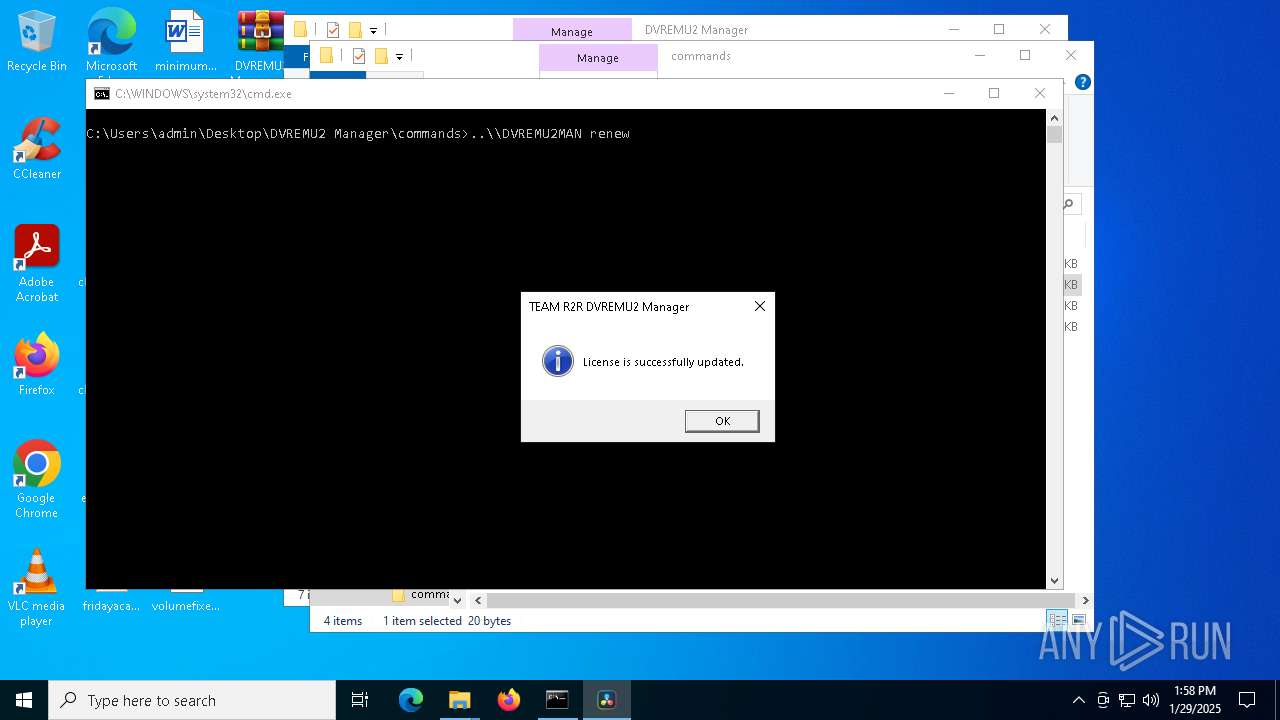Open the notification center

(1247, 700)
